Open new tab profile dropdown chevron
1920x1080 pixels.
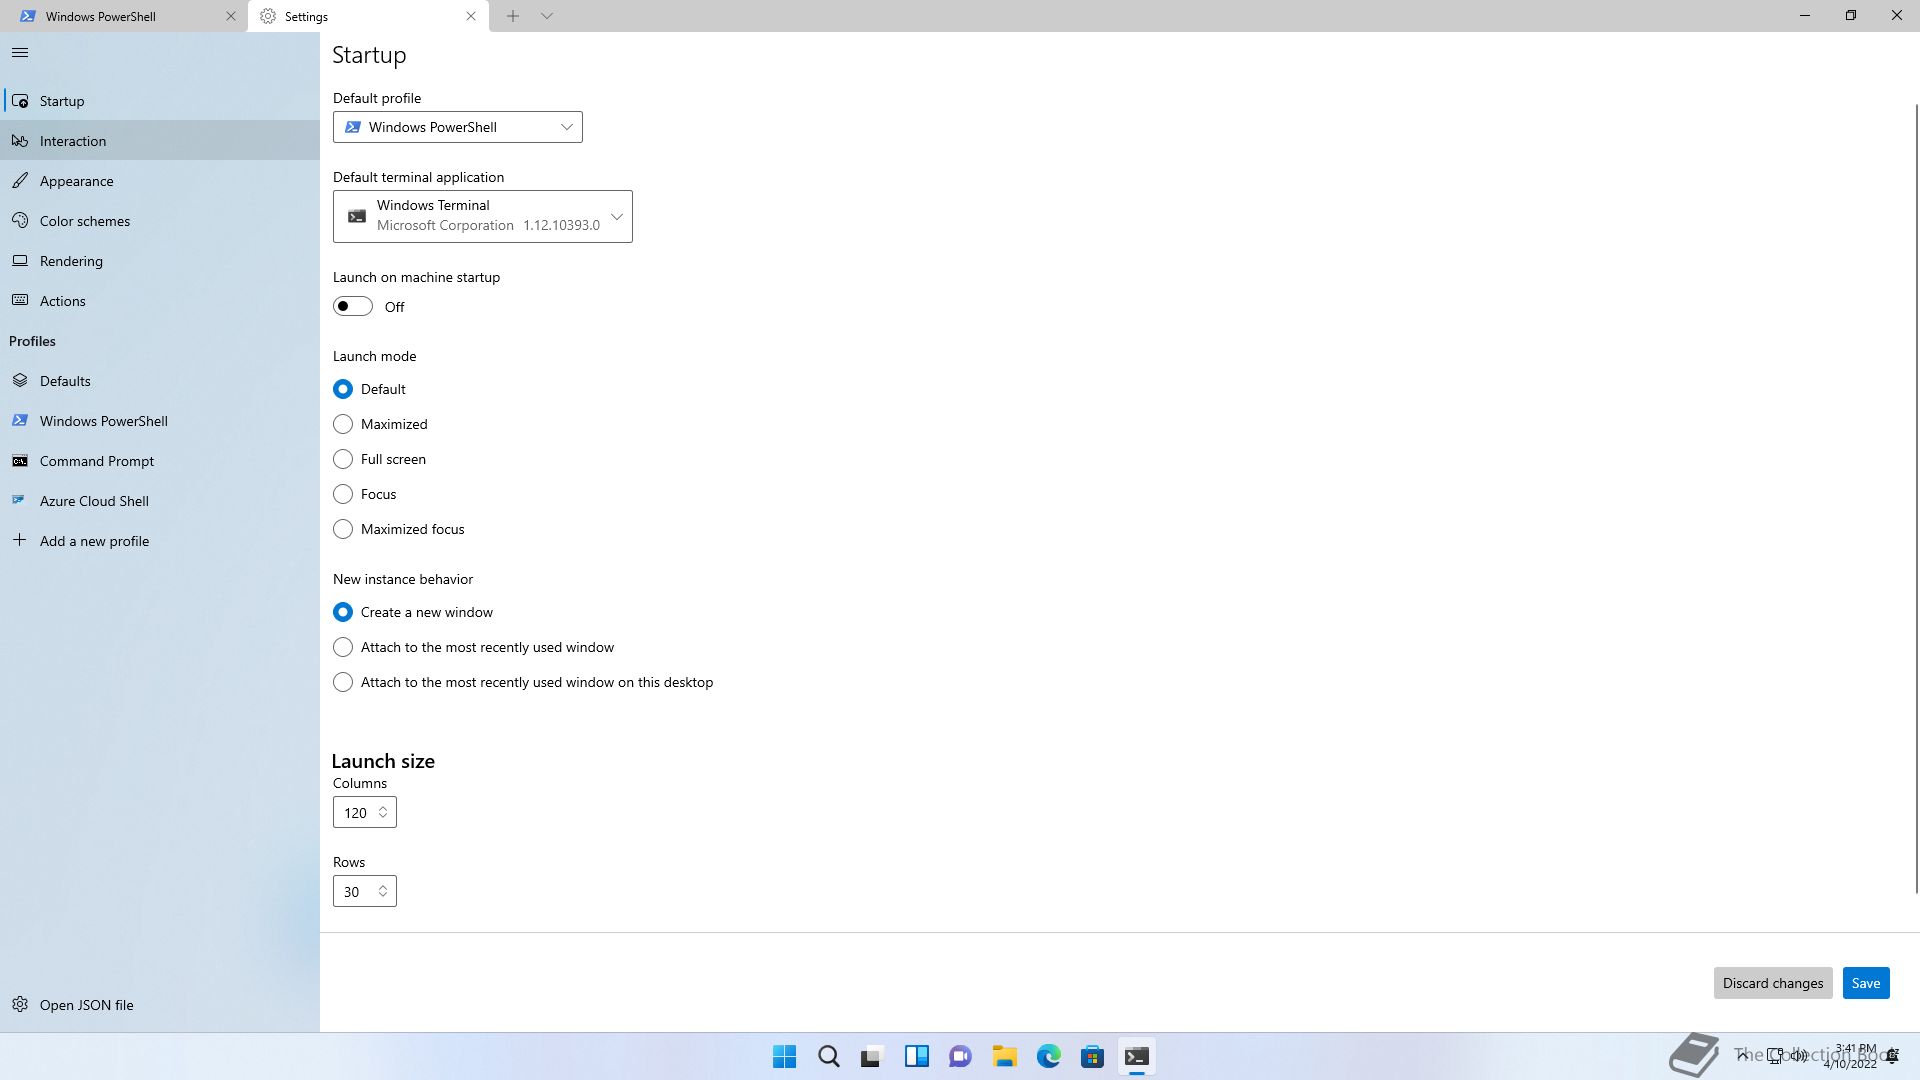pyautogui.click(x=547, y=16)
